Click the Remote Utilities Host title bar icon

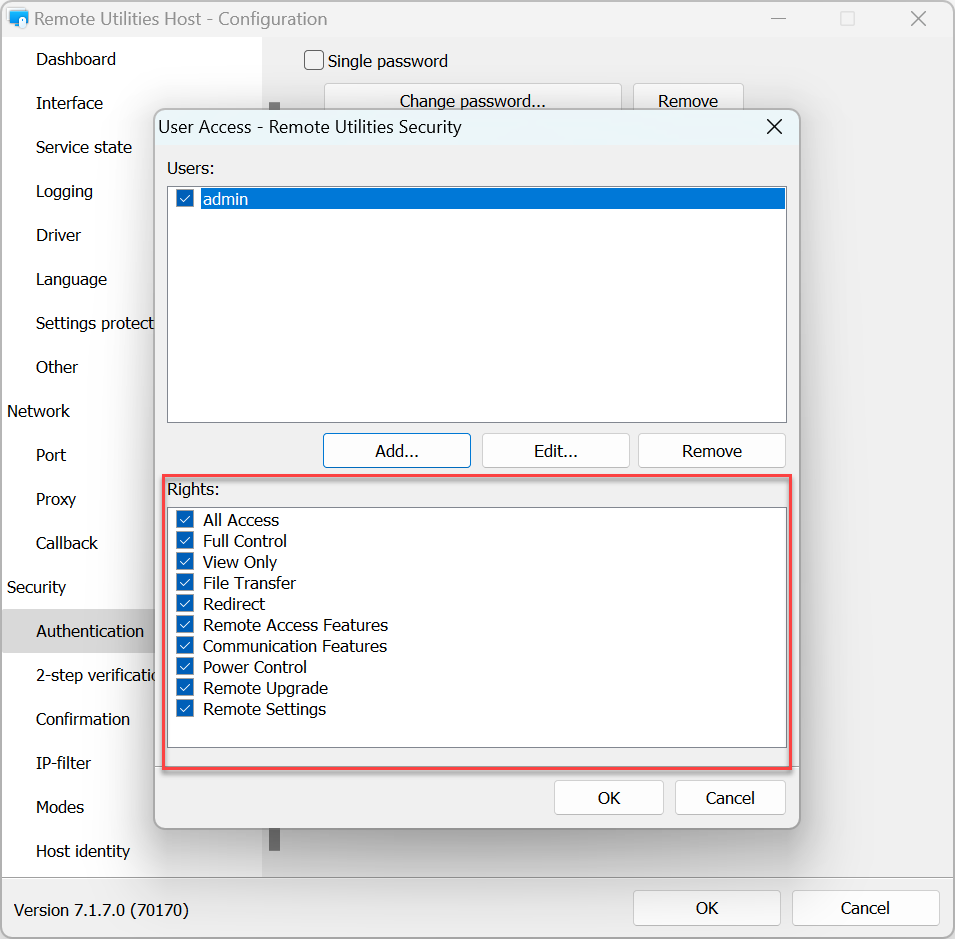[x=17, y=19]
